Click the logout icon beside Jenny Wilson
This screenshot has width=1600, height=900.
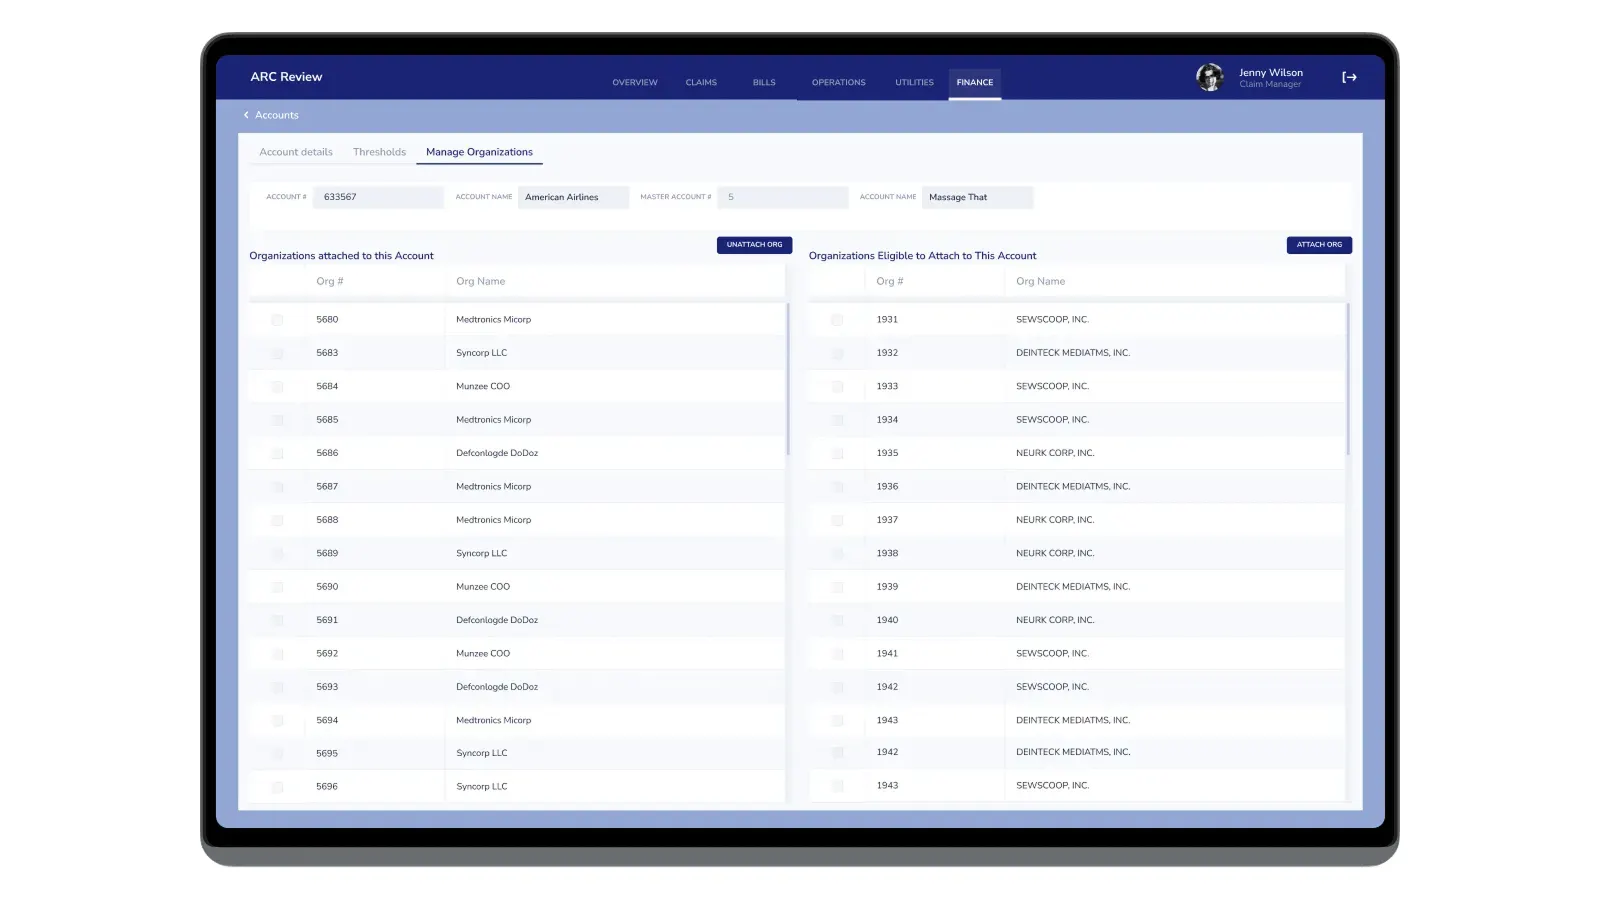point(1349,77)
